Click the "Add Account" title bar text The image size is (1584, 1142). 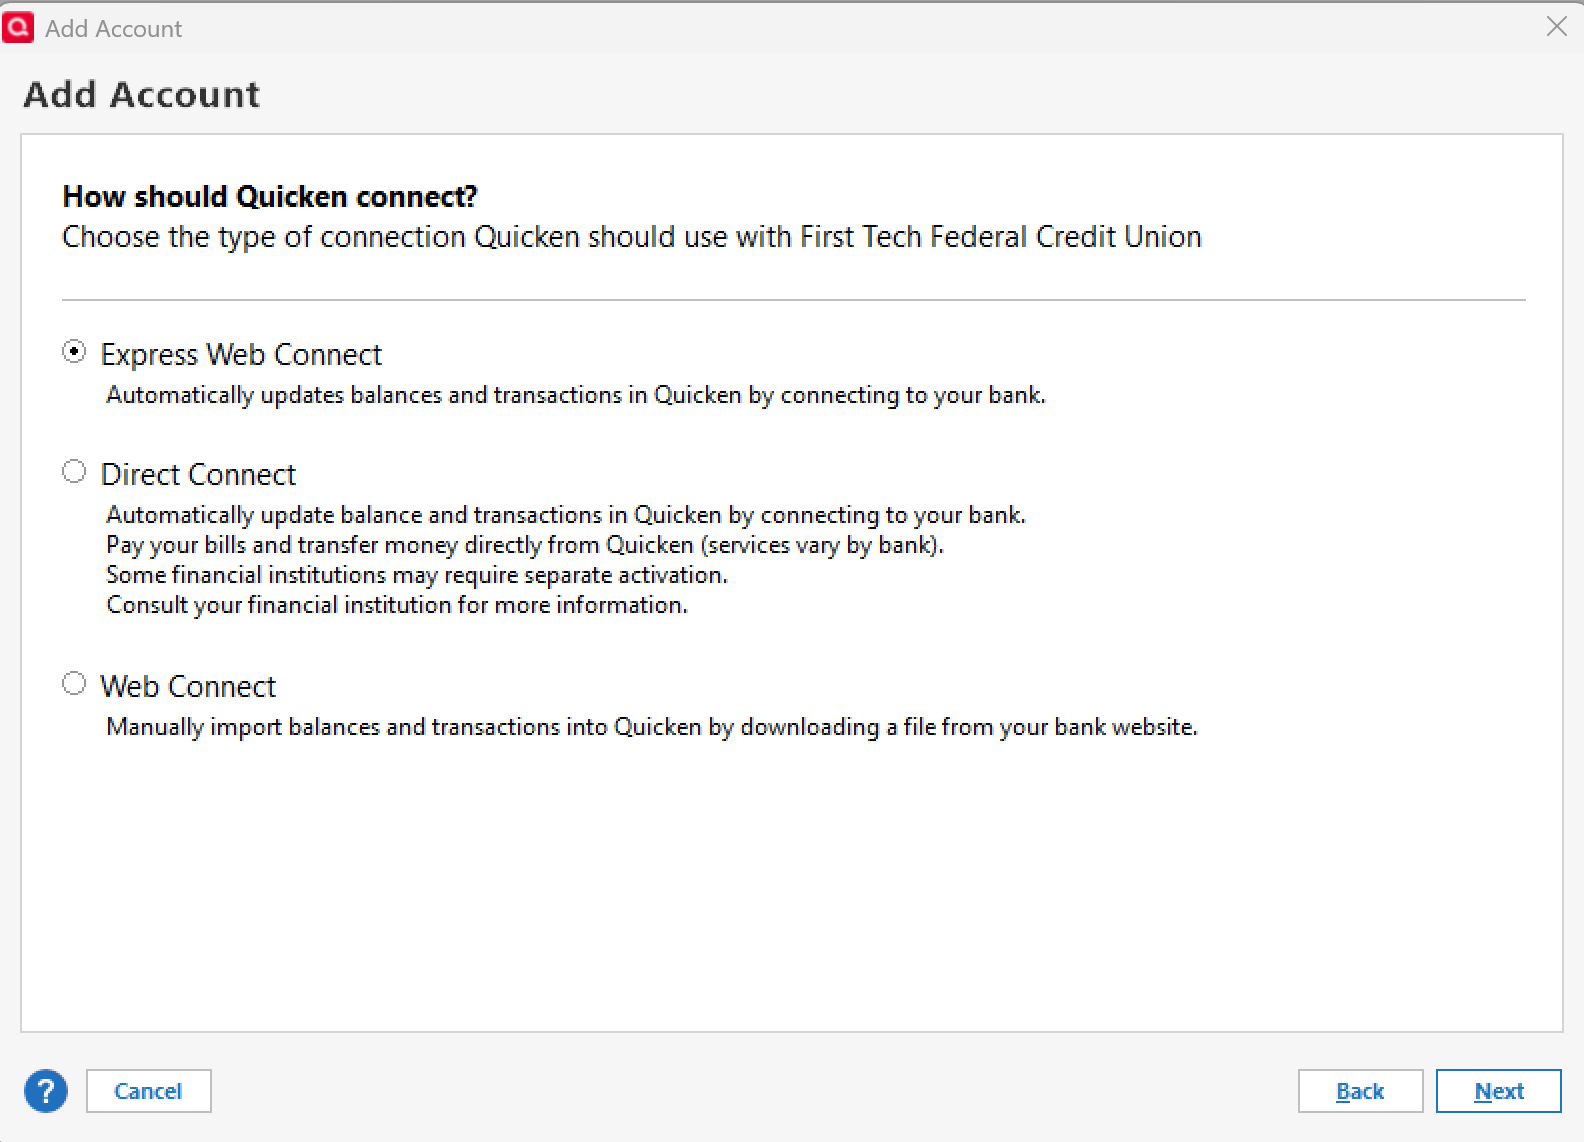pyautogui.click(x=113, y=29)
